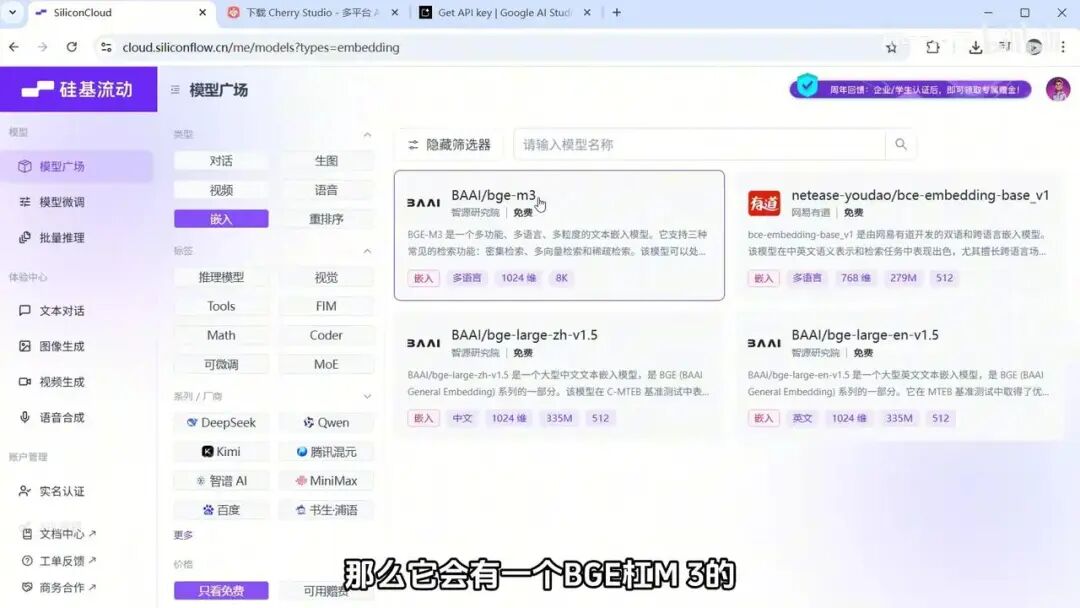Bookmark this page with star icon
Viewport: 1080px width, 608px height.
pyautogui.click(x=891, y=48)
